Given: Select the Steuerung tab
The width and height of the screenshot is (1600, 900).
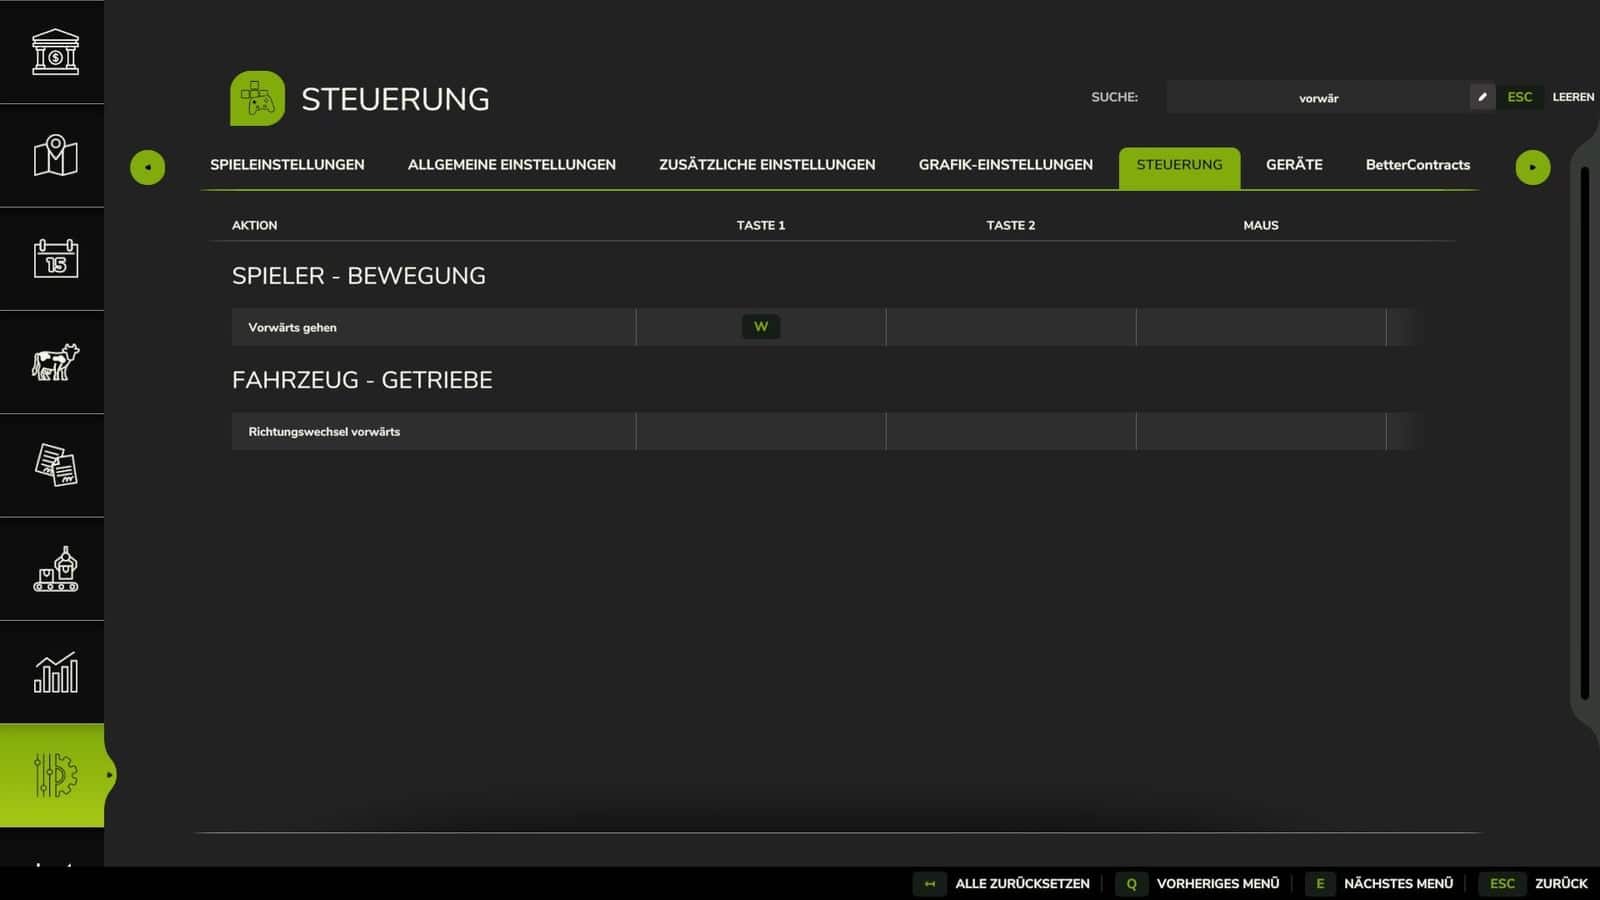Looking at the screenshot, I should pyautogui.click(x=1179, y=167).
